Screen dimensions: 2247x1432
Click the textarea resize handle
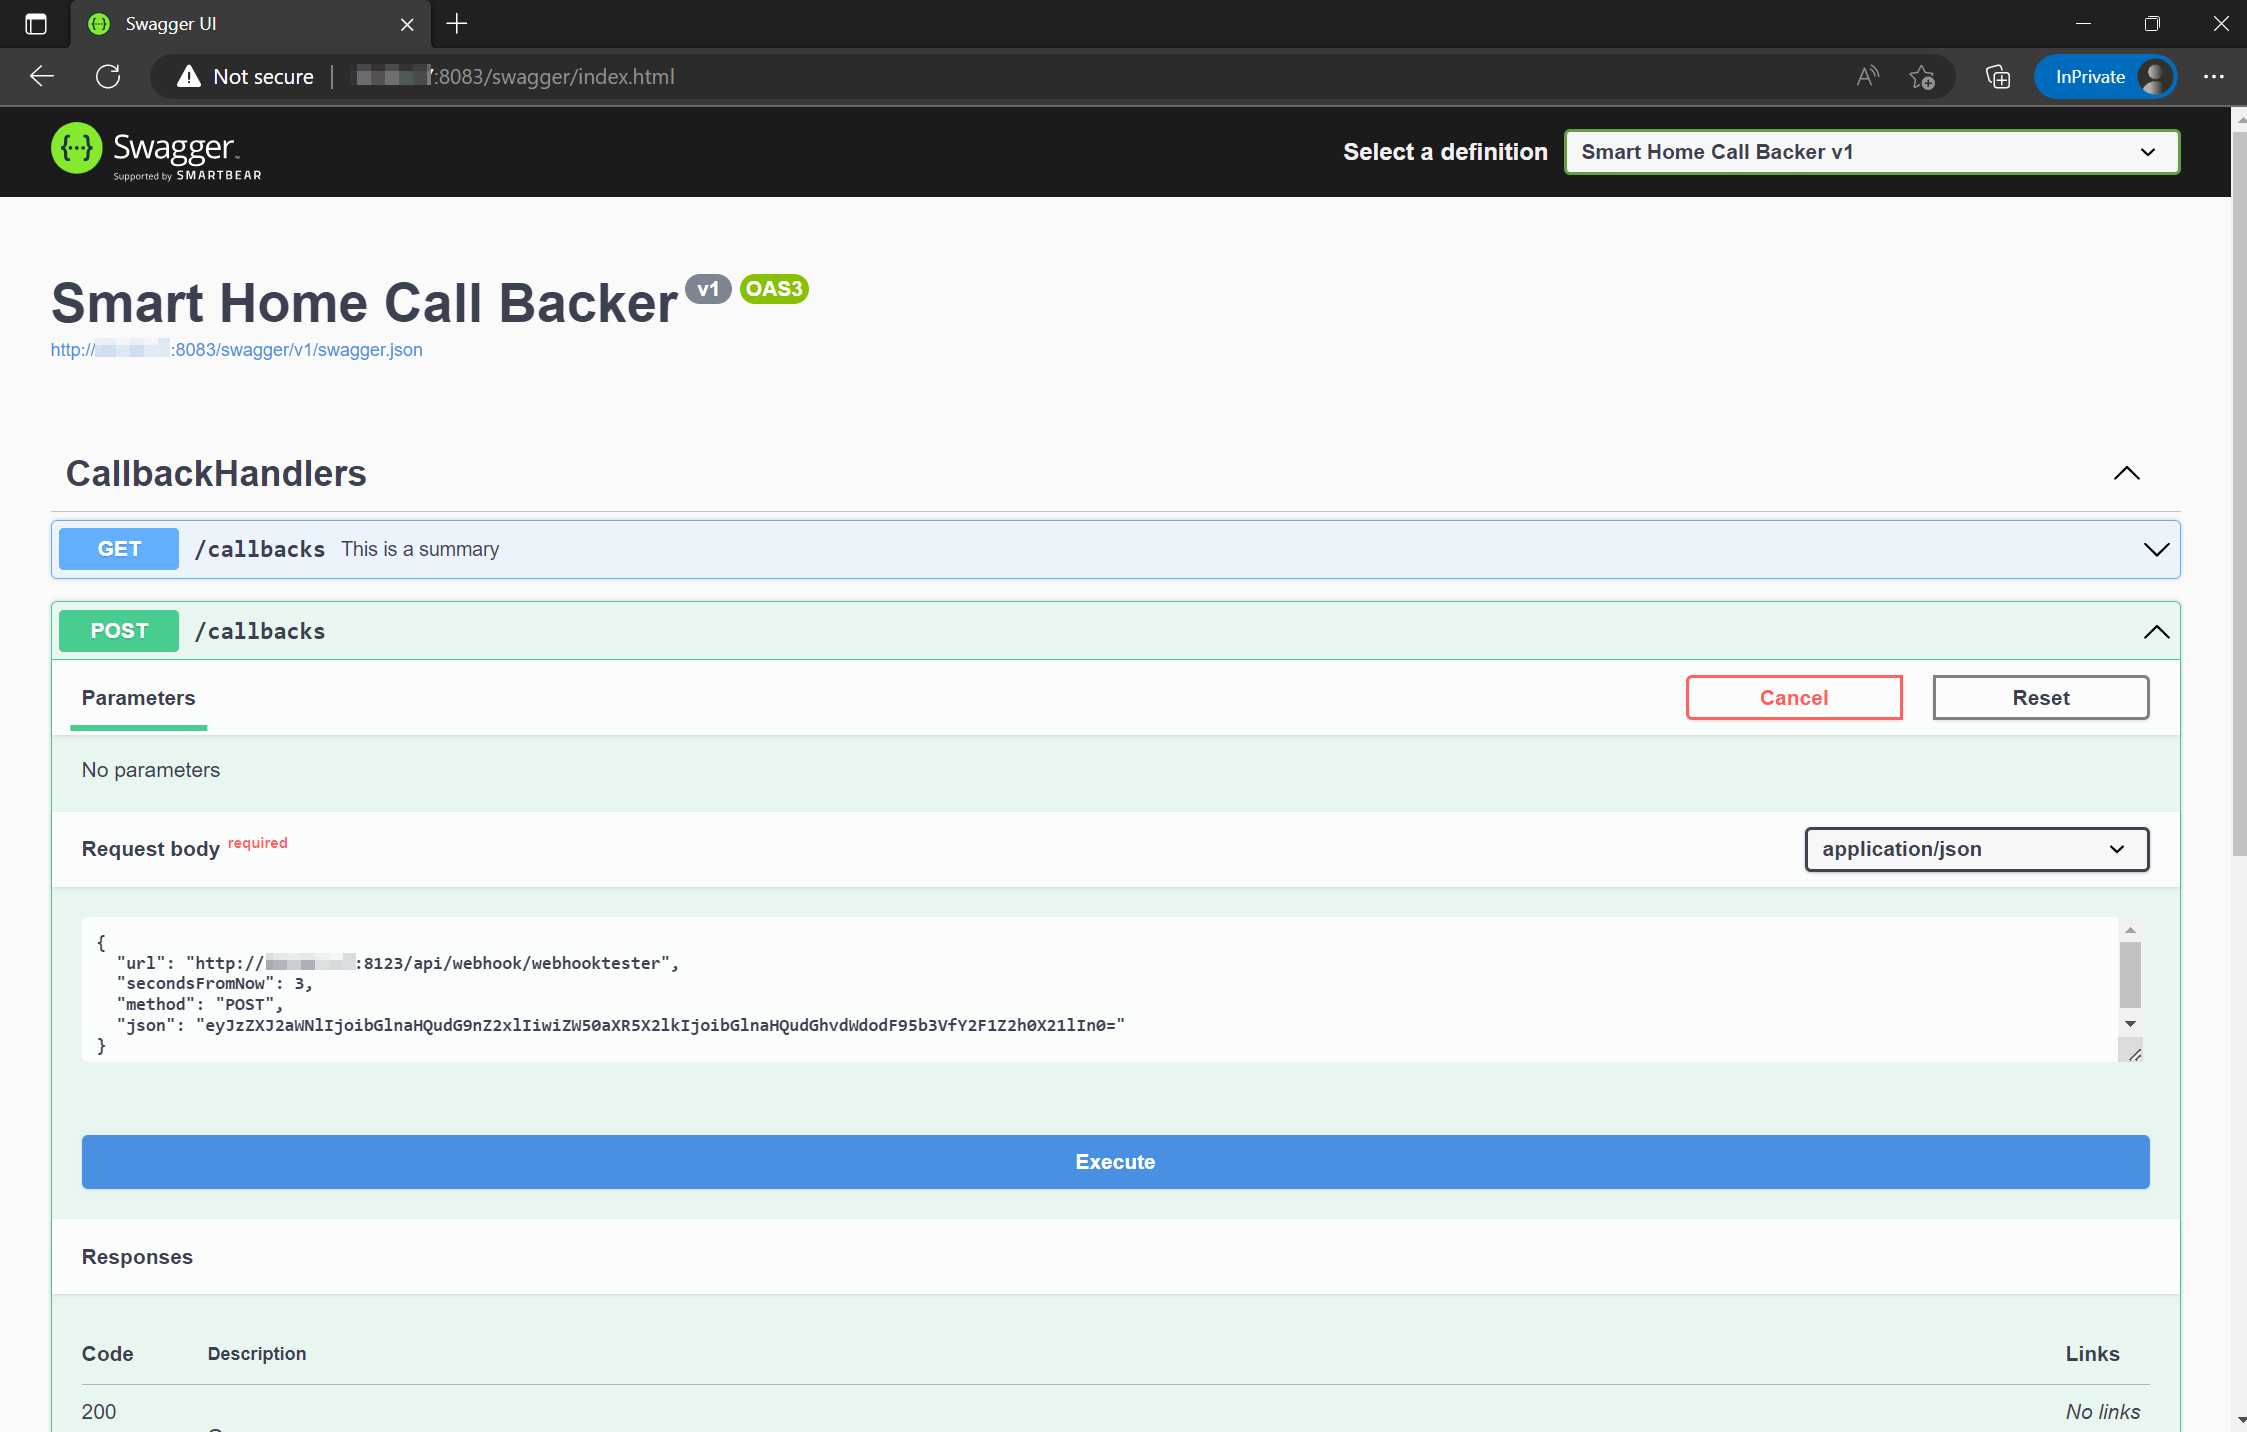pos(2134,1053)
